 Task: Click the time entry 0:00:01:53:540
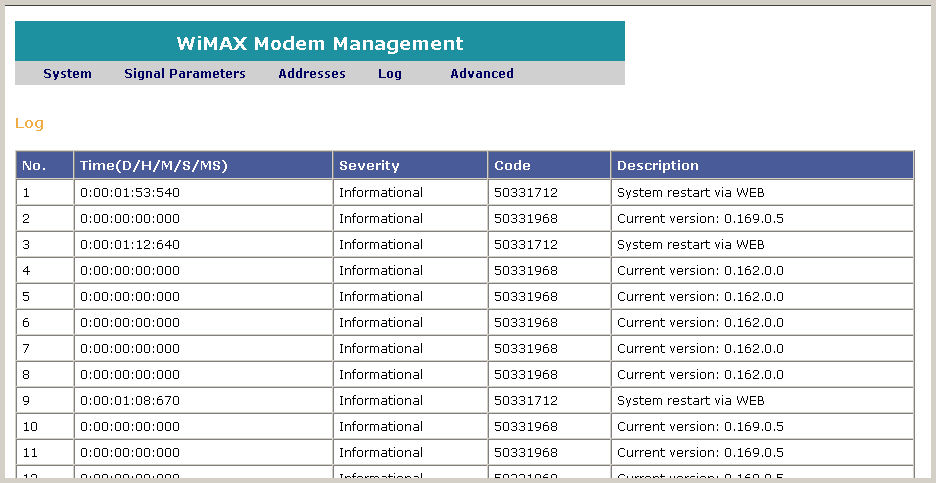pyautogui.click(x=130, y=192)
